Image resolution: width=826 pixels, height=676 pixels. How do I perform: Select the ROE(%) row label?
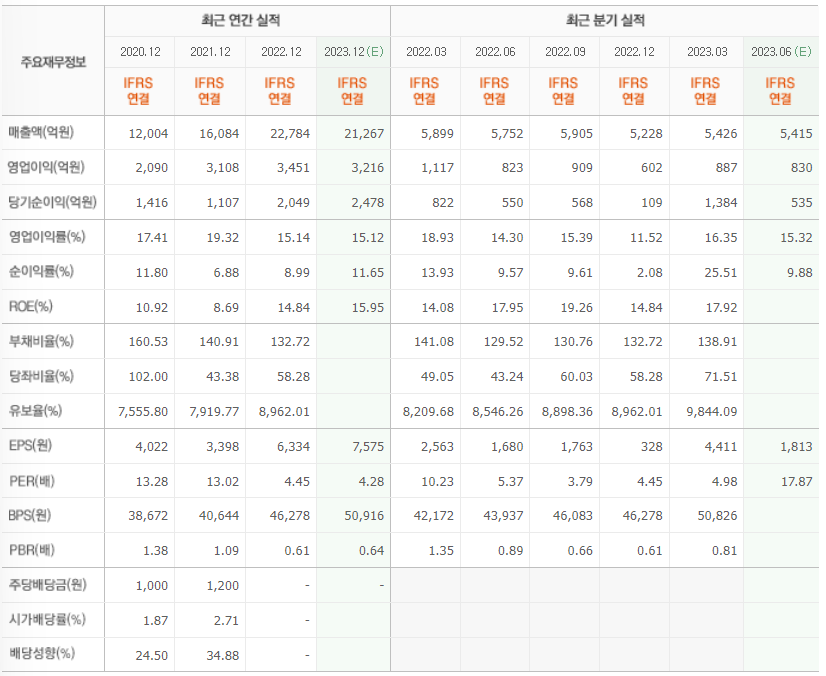(x=31, y=306)
